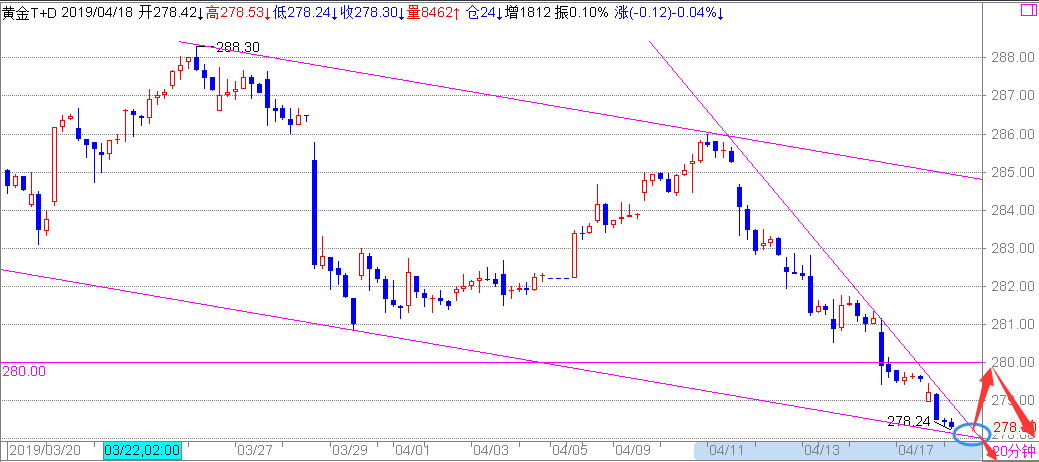Click the 280.00 price axis label on right
This screenshot has width=1039, height=462.
tap(1011, 363)
